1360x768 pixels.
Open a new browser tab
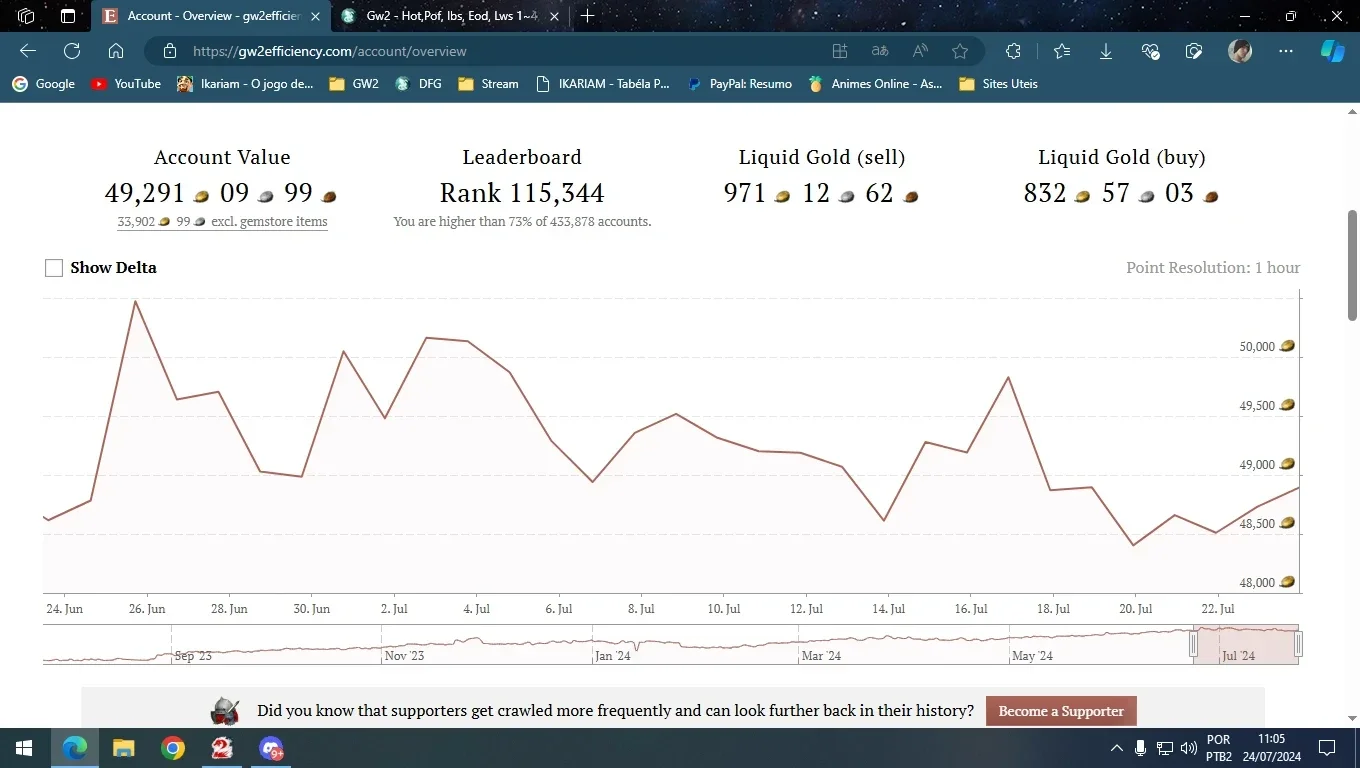click(x=588, y=16)
